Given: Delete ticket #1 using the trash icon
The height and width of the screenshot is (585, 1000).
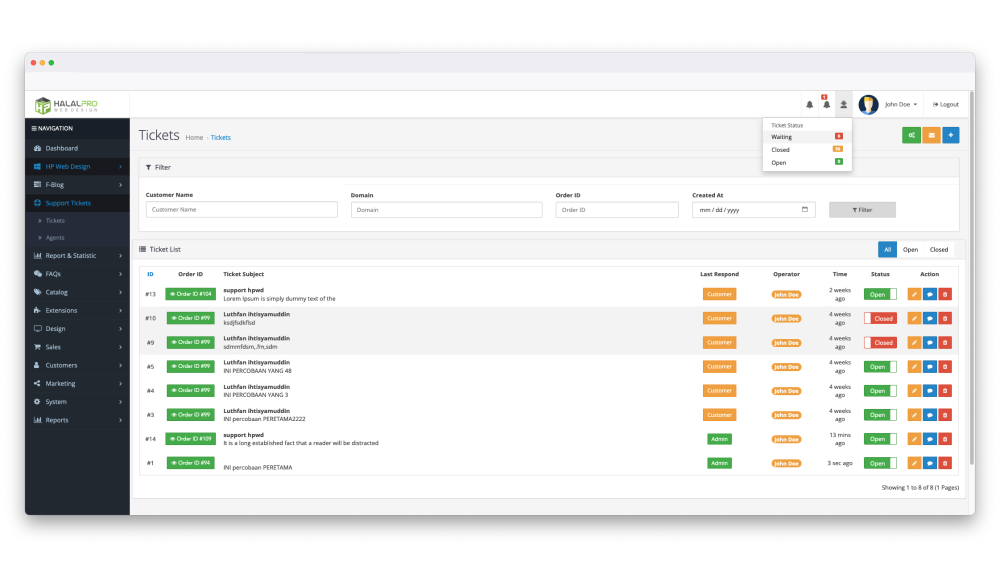Looking at the screenshot, I should pyautogui.click(x=945, y=463).
